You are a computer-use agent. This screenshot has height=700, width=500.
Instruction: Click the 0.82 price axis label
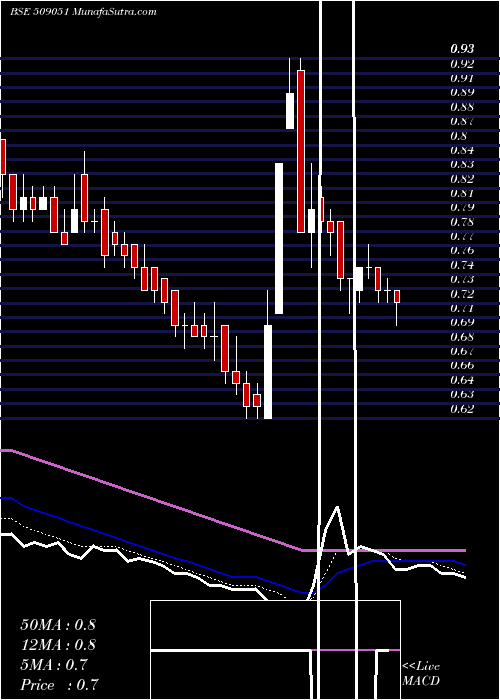[x=462, y=179]
